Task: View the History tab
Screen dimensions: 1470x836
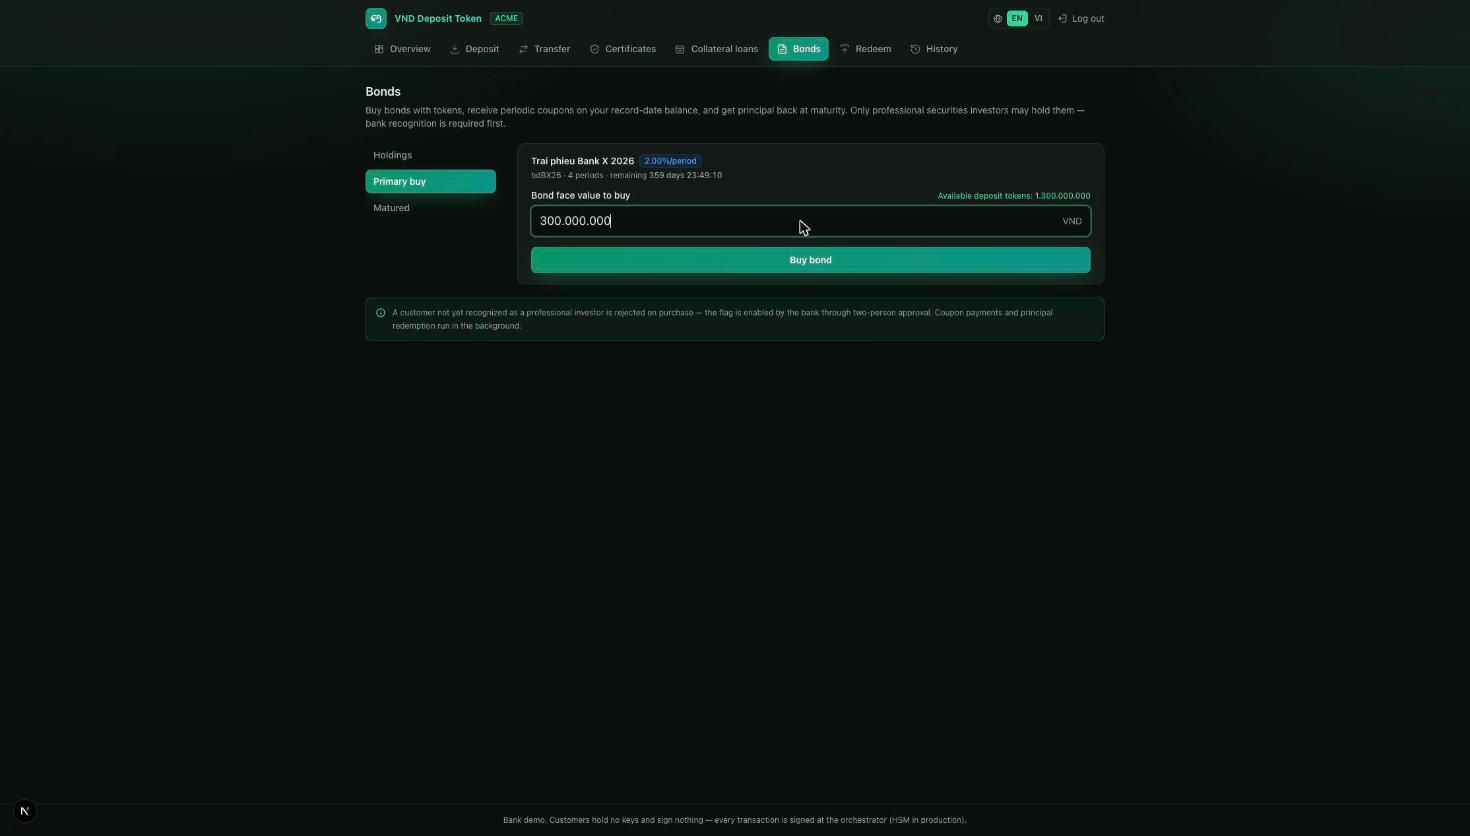Action: pyautogui.click(x=934, y=49)
